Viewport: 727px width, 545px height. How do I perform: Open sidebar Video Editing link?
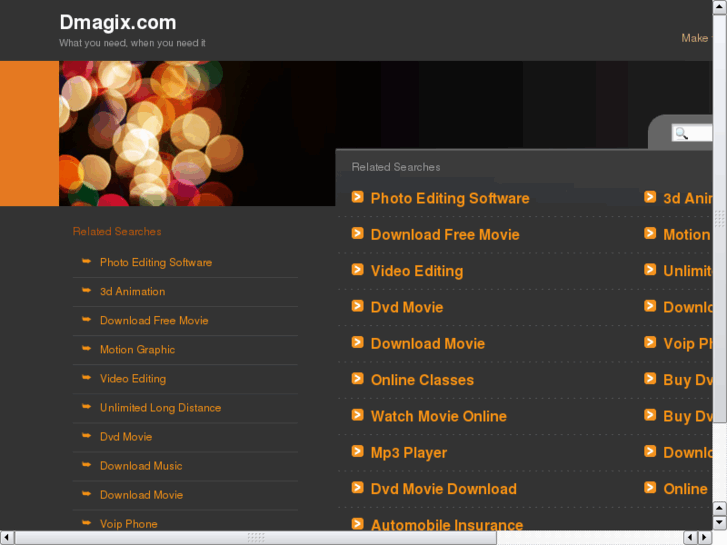[x=133, y=379]
